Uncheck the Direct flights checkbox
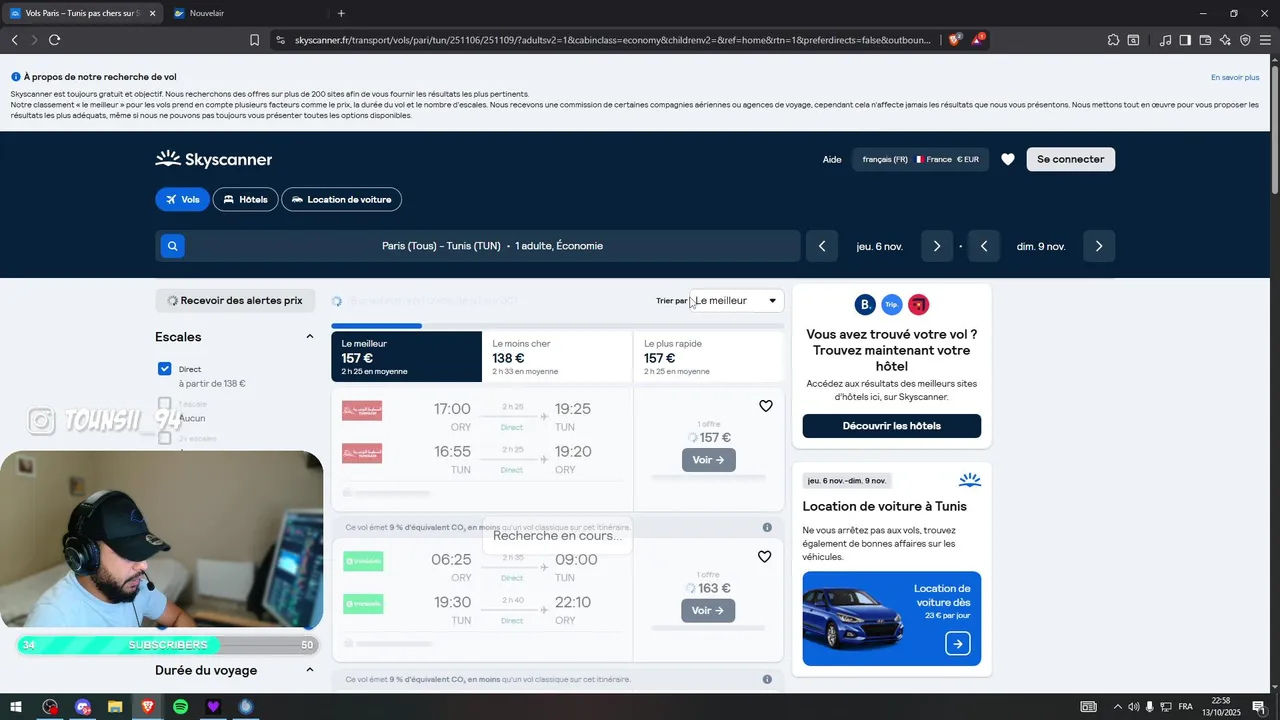 165,369
